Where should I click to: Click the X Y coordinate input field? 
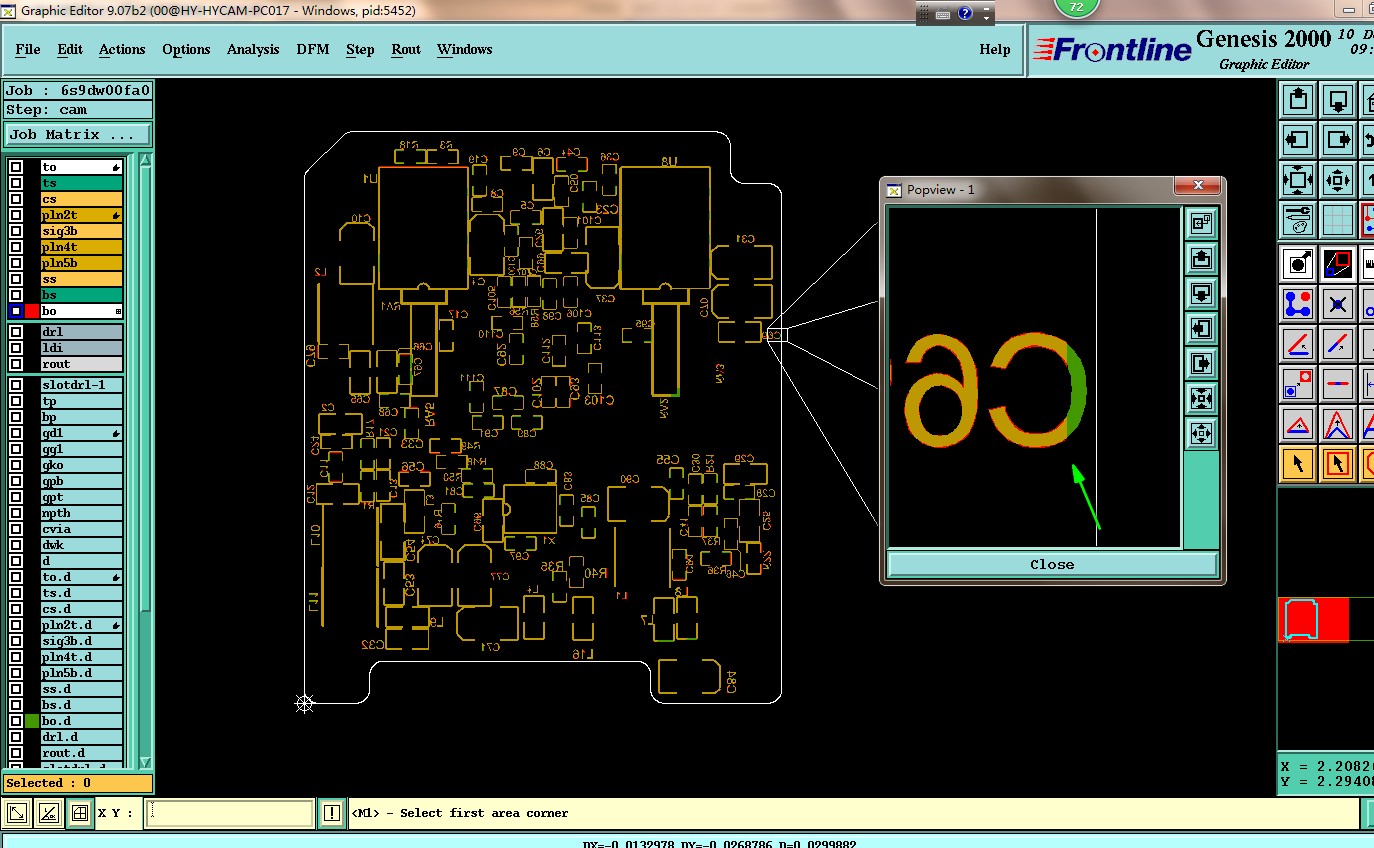click(x=229, y=814)
